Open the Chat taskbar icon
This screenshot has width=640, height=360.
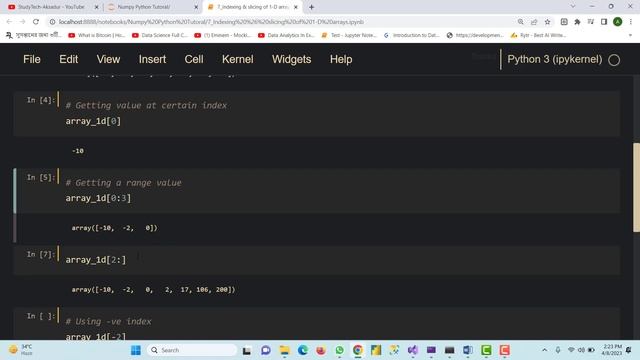[266, 350]
